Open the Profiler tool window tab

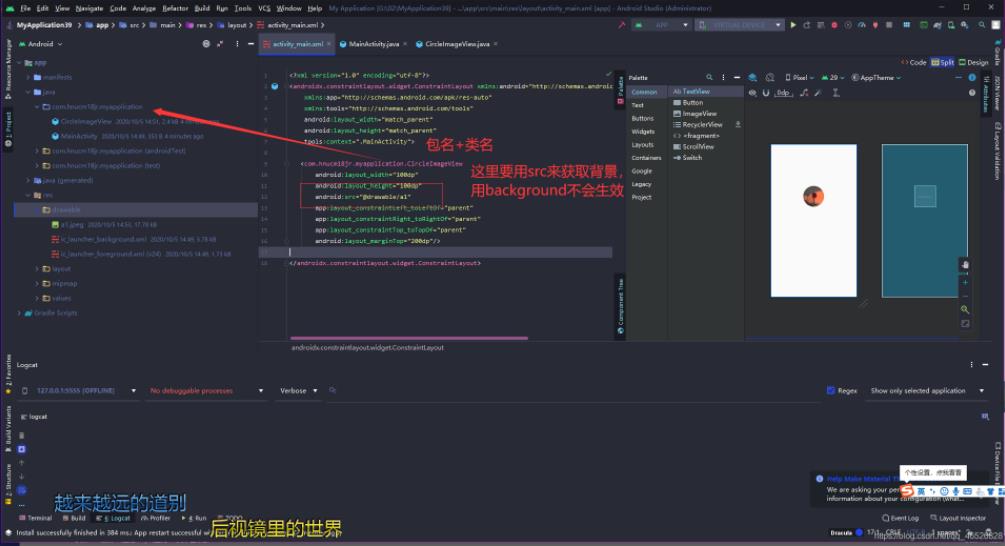[x=156, y=518]
